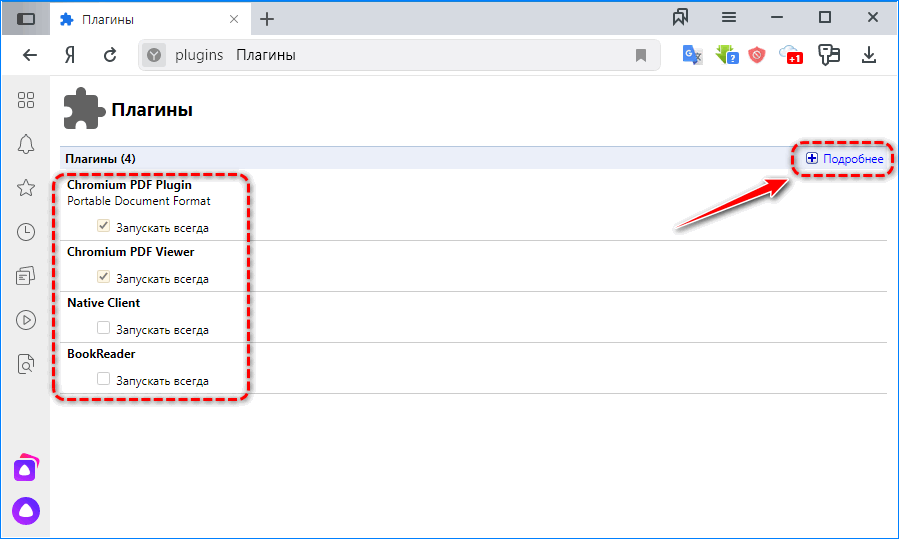
Task: Launch Alice assistant purple icon
Action: [x=26, y=510]
